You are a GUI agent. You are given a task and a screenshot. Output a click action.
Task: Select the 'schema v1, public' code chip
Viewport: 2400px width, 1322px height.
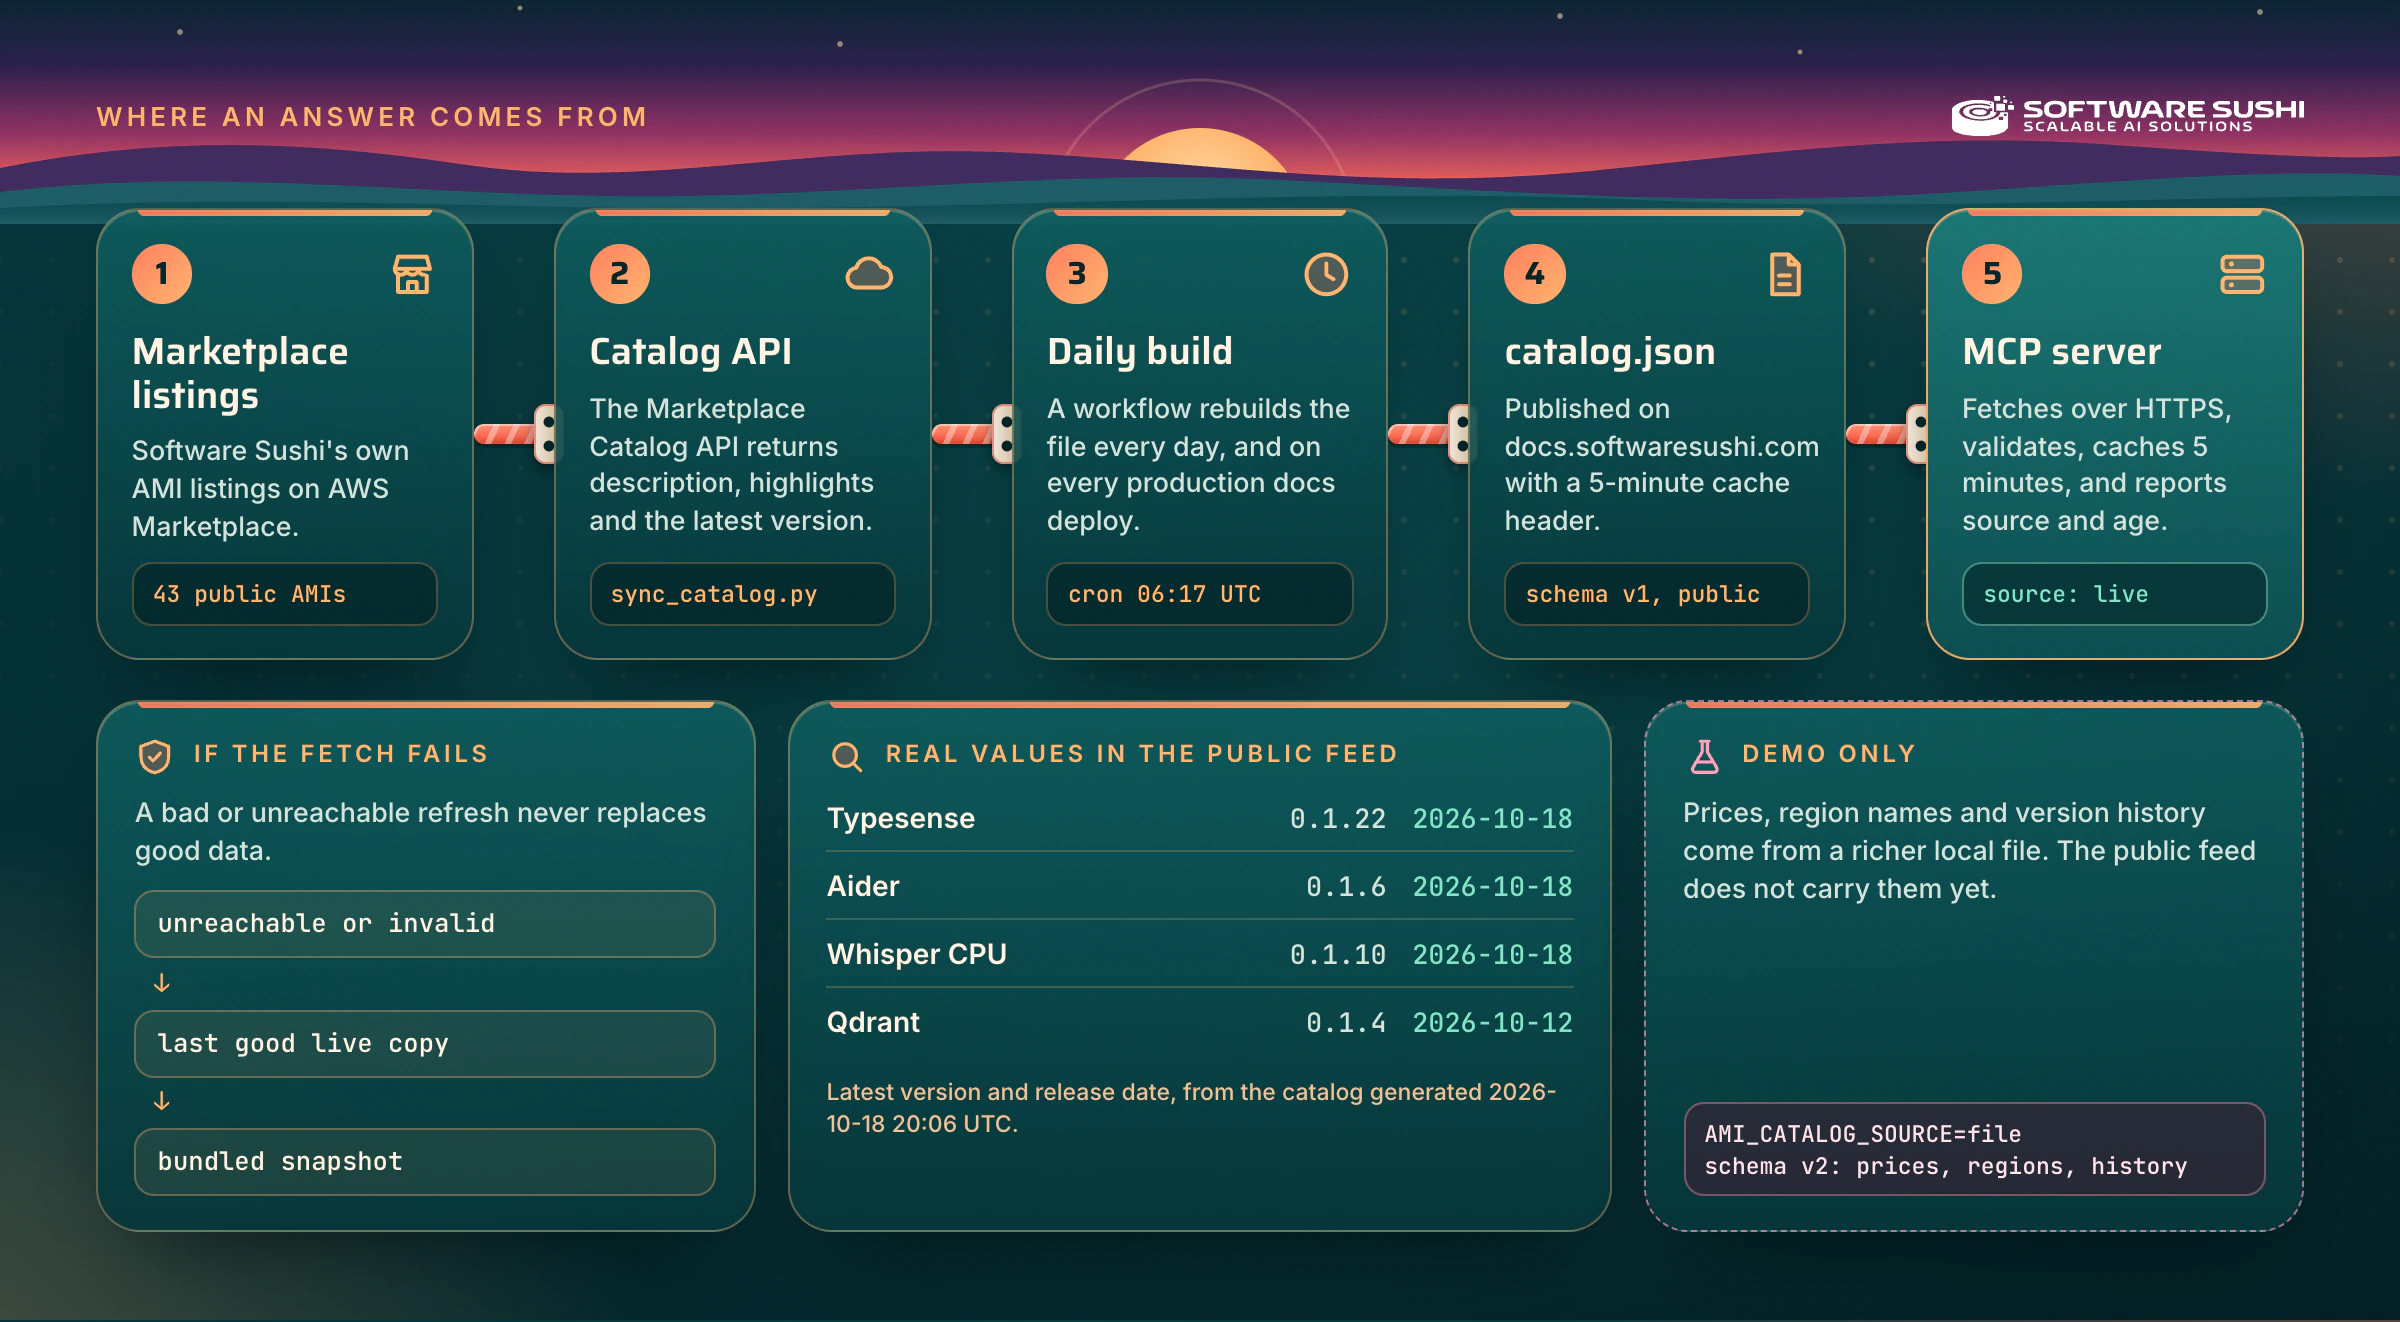coord(1657,594)
